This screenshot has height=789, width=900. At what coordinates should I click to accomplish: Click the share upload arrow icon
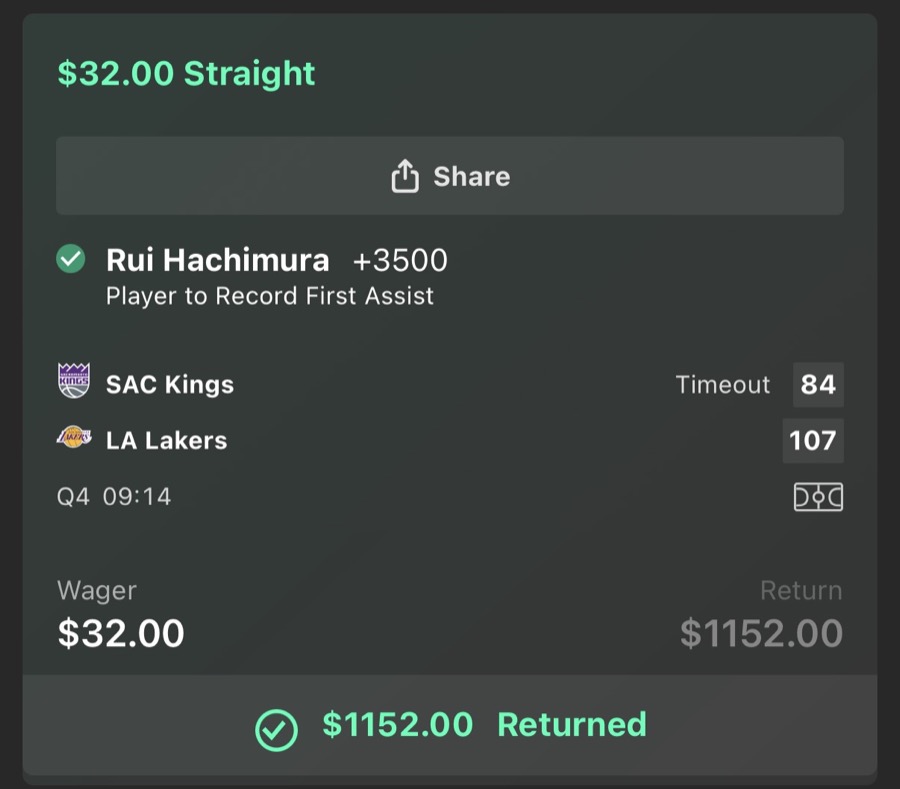[404, 176]
